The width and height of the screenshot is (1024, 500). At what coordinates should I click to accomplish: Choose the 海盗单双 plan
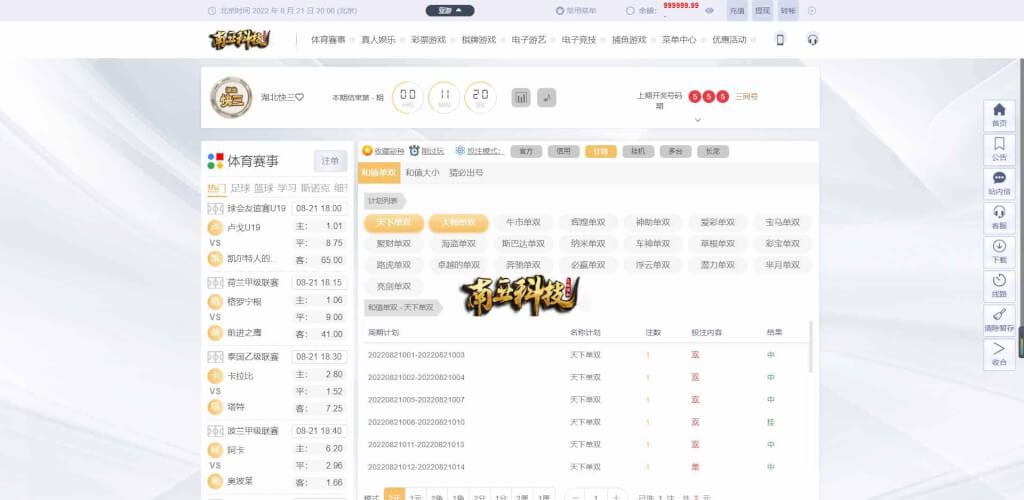point(458,243)
